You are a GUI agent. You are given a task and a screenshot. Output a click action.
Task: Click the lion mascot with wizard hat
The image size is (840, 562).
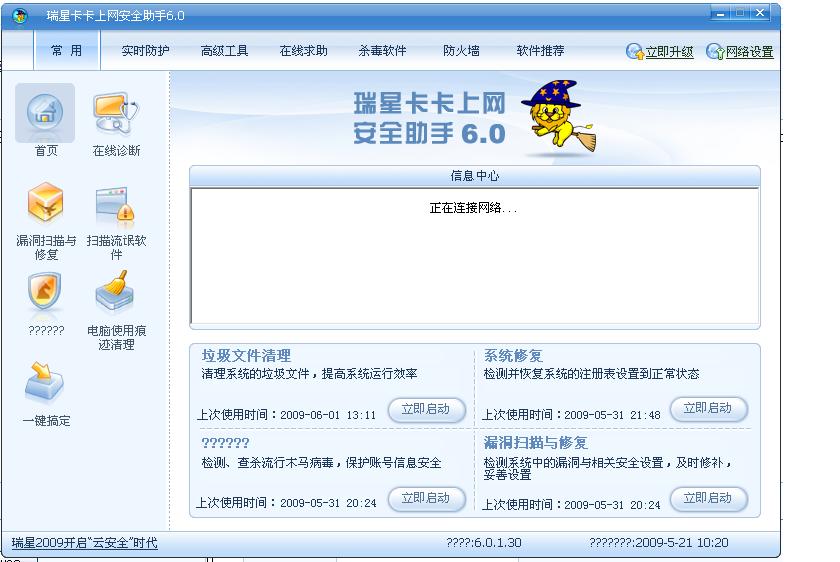(558, 117)
